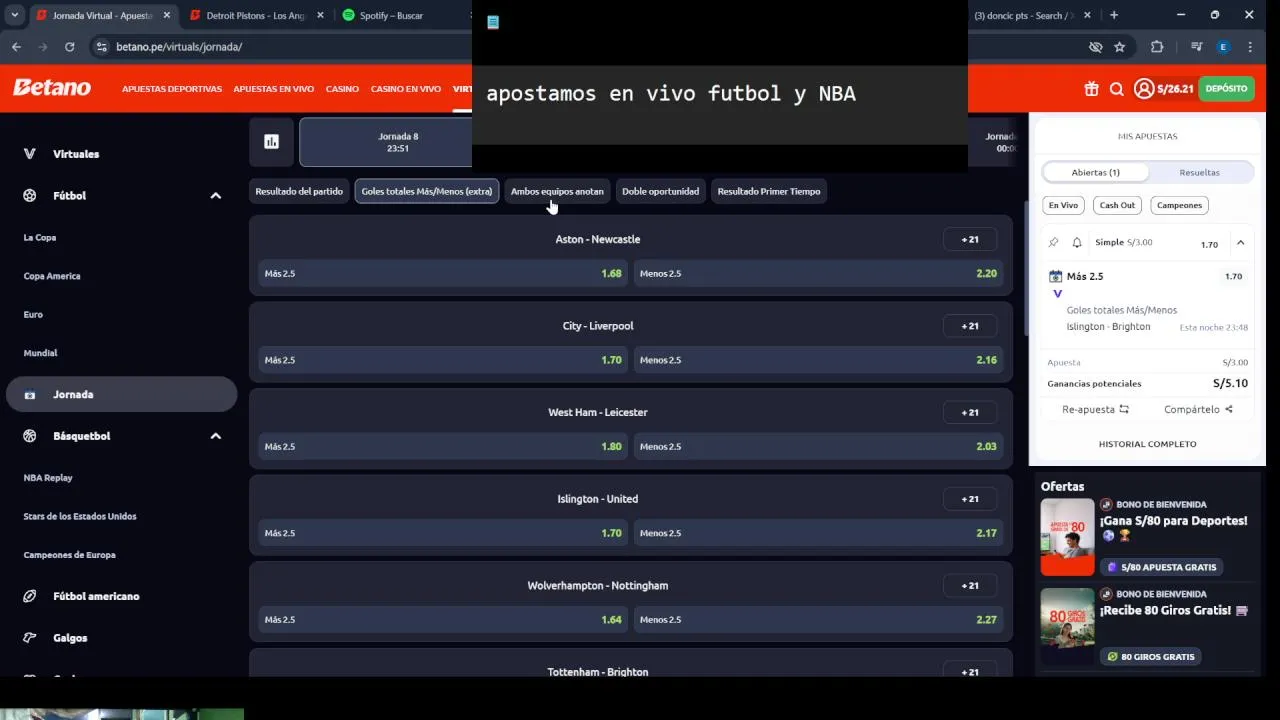Open the Chrome three-dot menu
The width and height of the screenshot is (1280, 720).
pyautogui.click(x=1250, y=47)
